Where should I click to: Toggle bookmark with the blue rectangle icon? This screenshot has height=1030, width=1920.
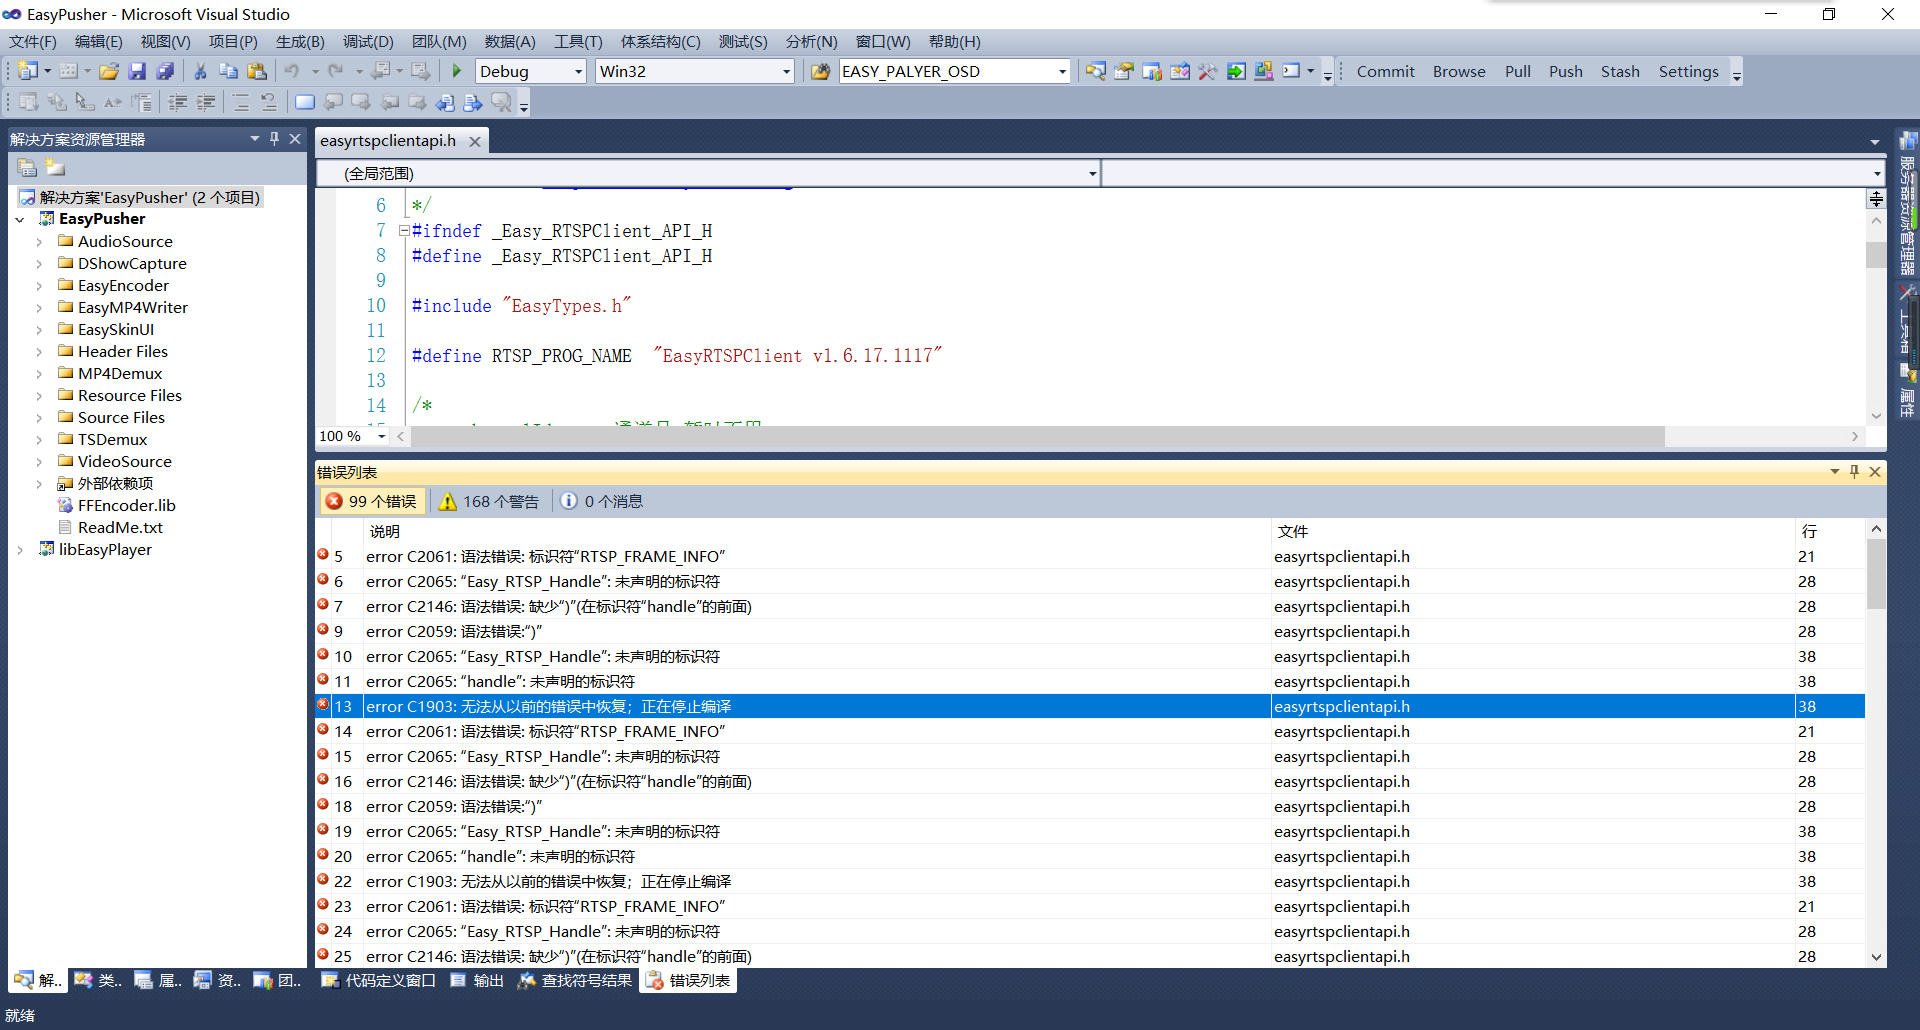305,102
